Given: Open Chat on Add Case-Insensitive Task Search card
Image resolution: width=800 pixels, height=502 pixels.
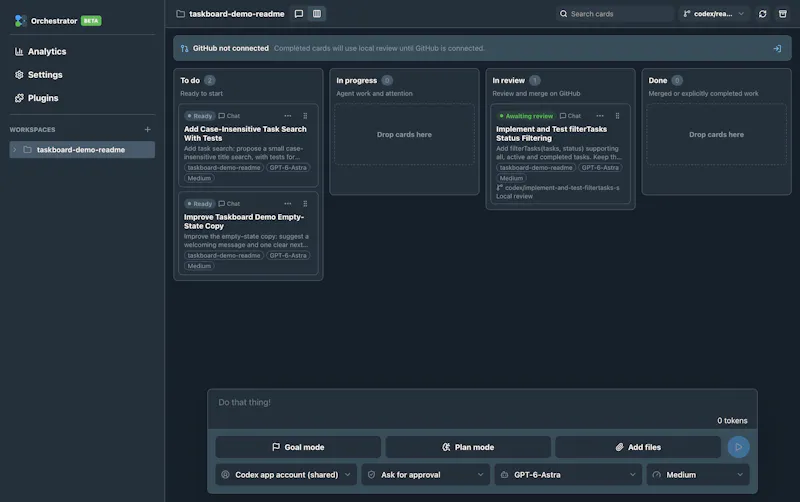Looking at the screenshot, I should click(x=229, y=116).
